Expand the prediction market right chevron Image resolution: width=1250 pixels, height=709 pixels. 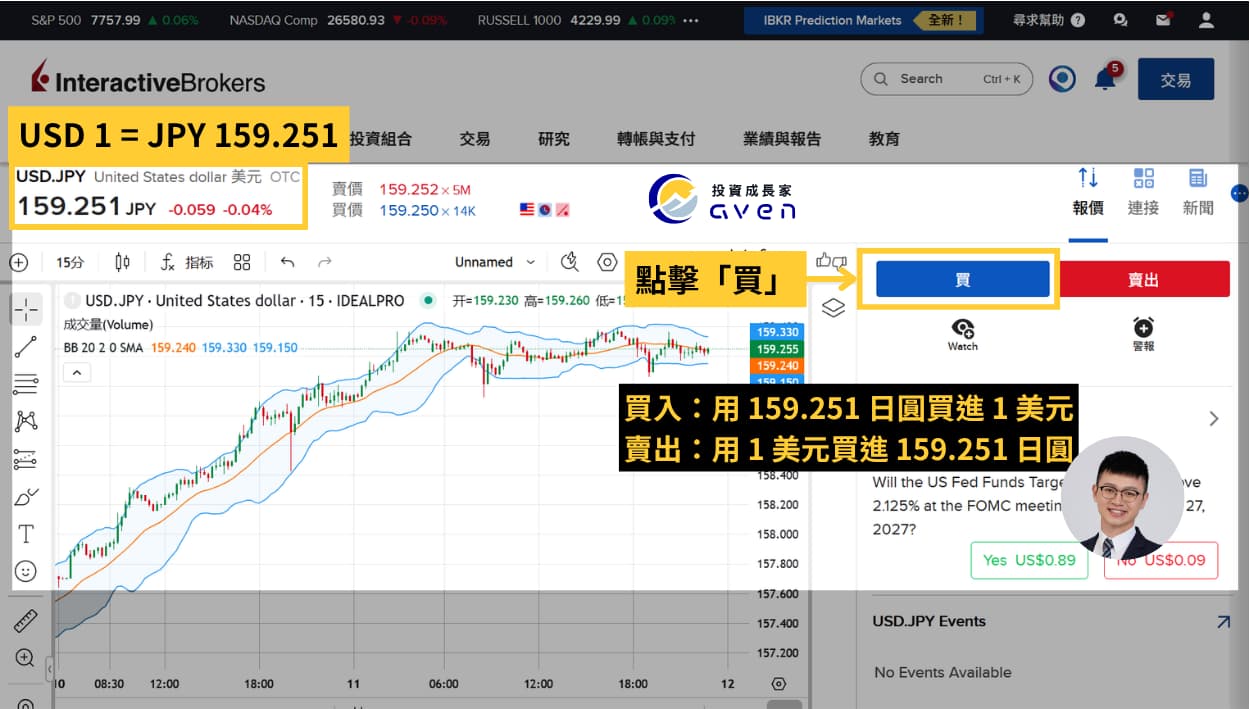pos(1214,419)
